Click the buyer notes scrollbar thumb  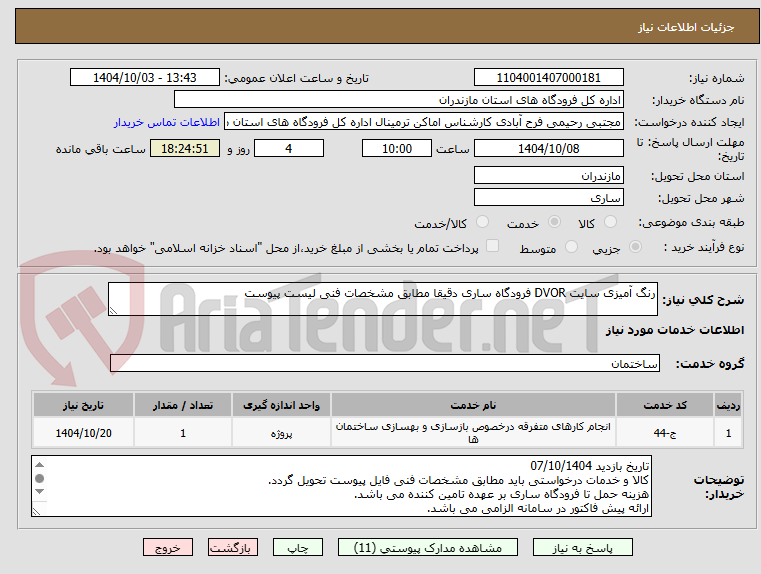click(x=40, y=478)
